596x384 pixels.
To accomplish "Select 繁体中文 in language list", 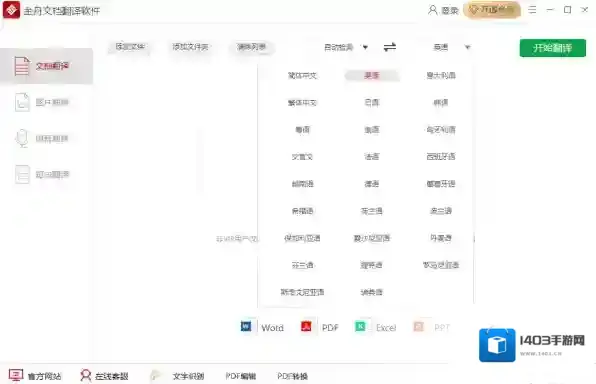I will [x=302, y=103].
